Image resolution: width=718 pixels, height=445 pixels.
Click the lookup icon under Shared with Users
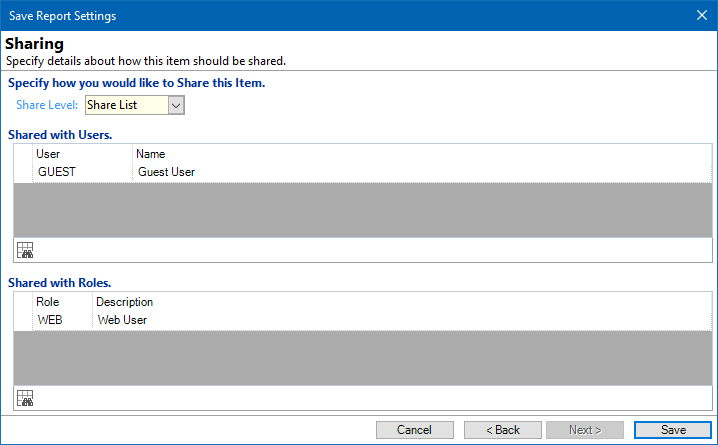25,250
